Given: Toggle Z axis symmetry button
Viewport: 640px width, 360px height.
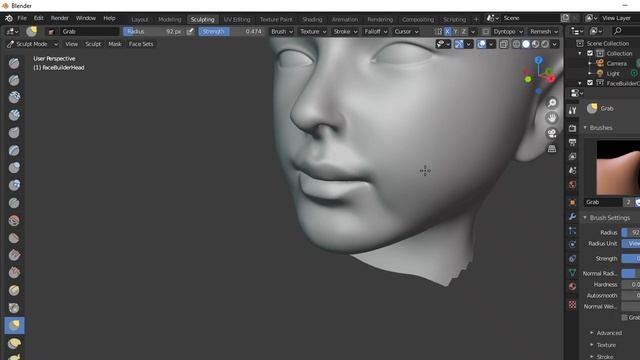Looking at the screenshot, I should tap(464, 31).
